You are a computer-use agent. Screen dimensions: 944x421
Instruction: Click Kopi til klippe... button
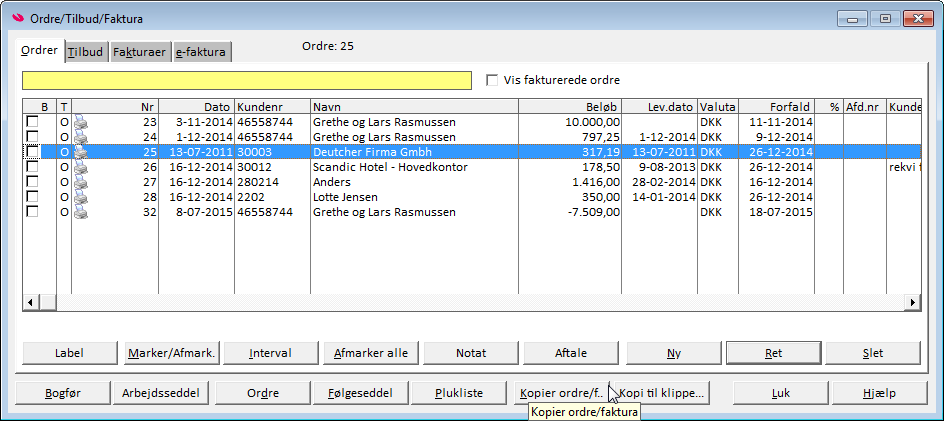pyautogui.click(x=660, y=394)
